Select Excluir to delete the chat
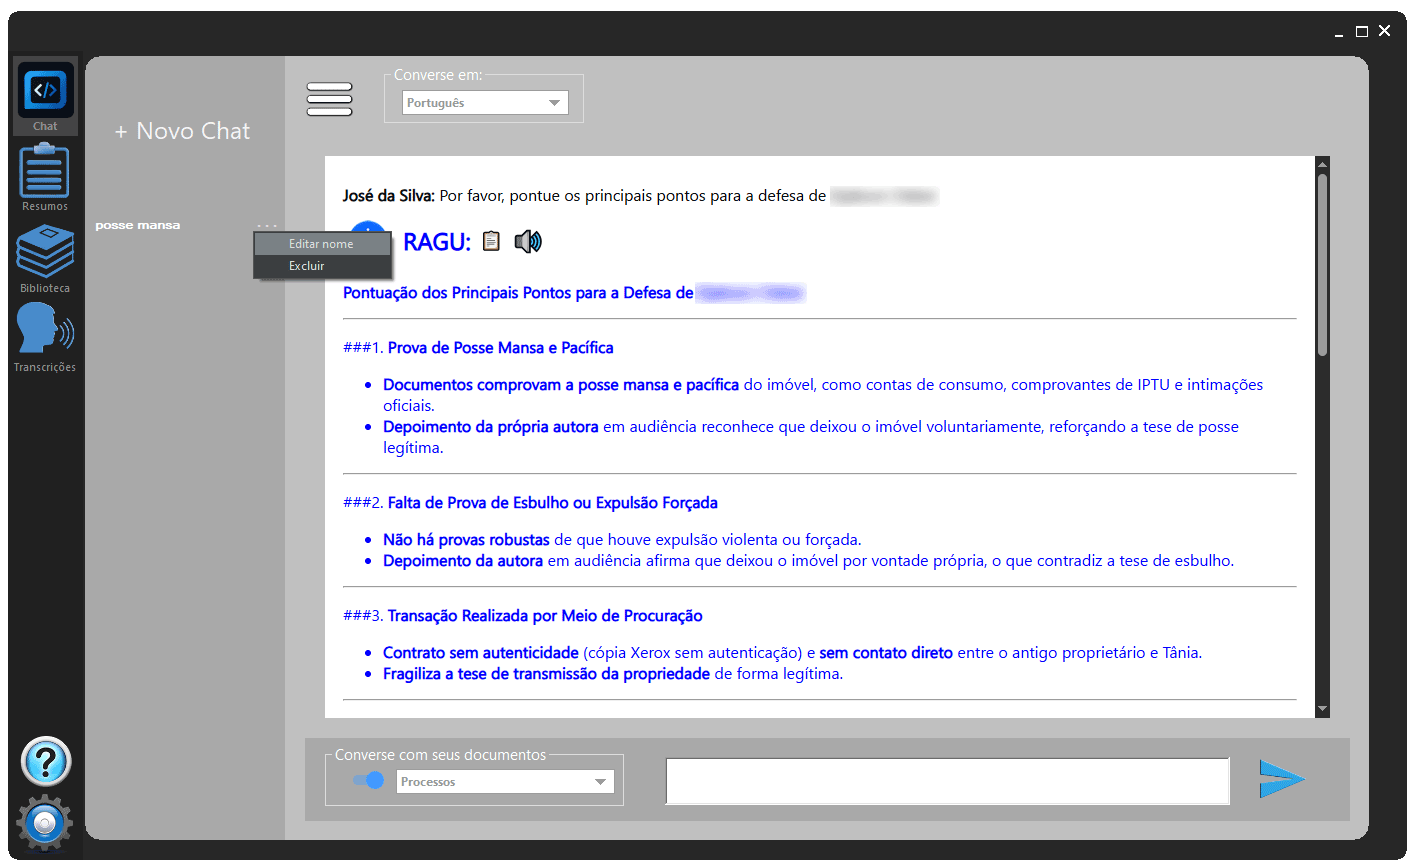Screen dimensions: 1416x867 pos(306,266)
